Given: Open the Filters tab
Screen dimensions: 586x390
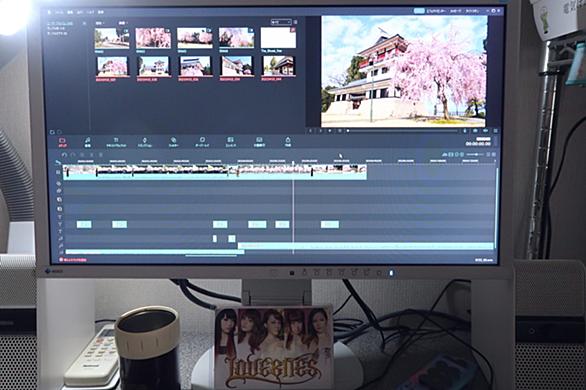Looking at the screenshot, I should 173,142.
